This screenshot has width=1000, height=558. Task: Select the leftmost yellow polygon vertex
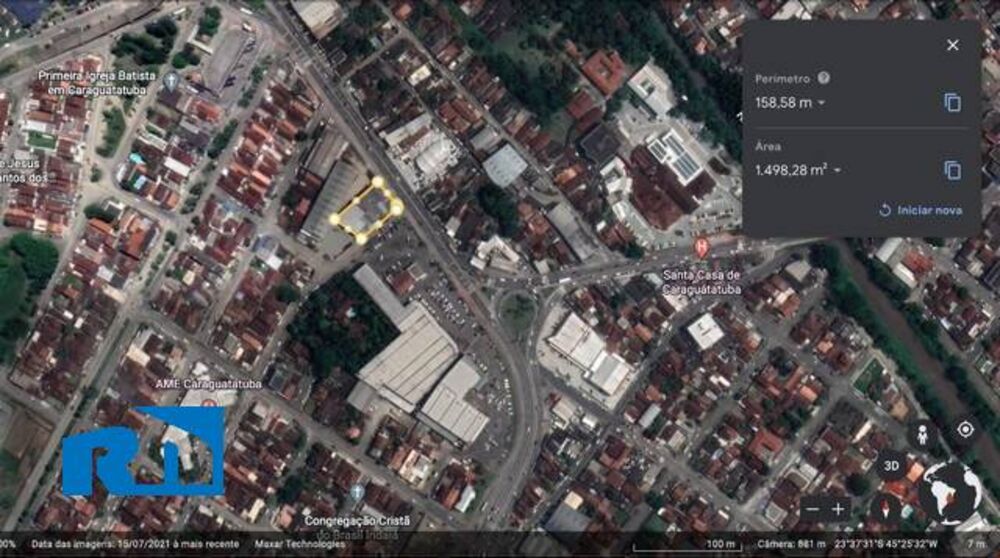335,219
